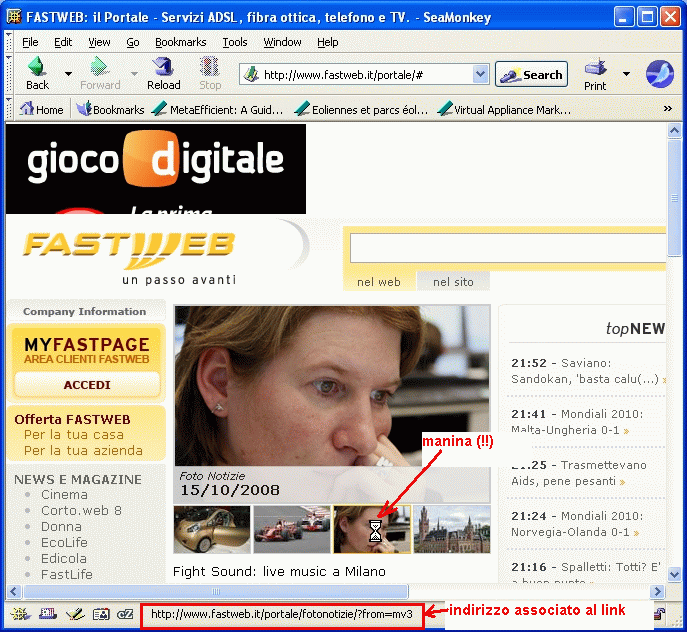The height and width of the screenshot is (632, 687).
Task: Open the EcoLife link
Action: (x=64, y=542)
